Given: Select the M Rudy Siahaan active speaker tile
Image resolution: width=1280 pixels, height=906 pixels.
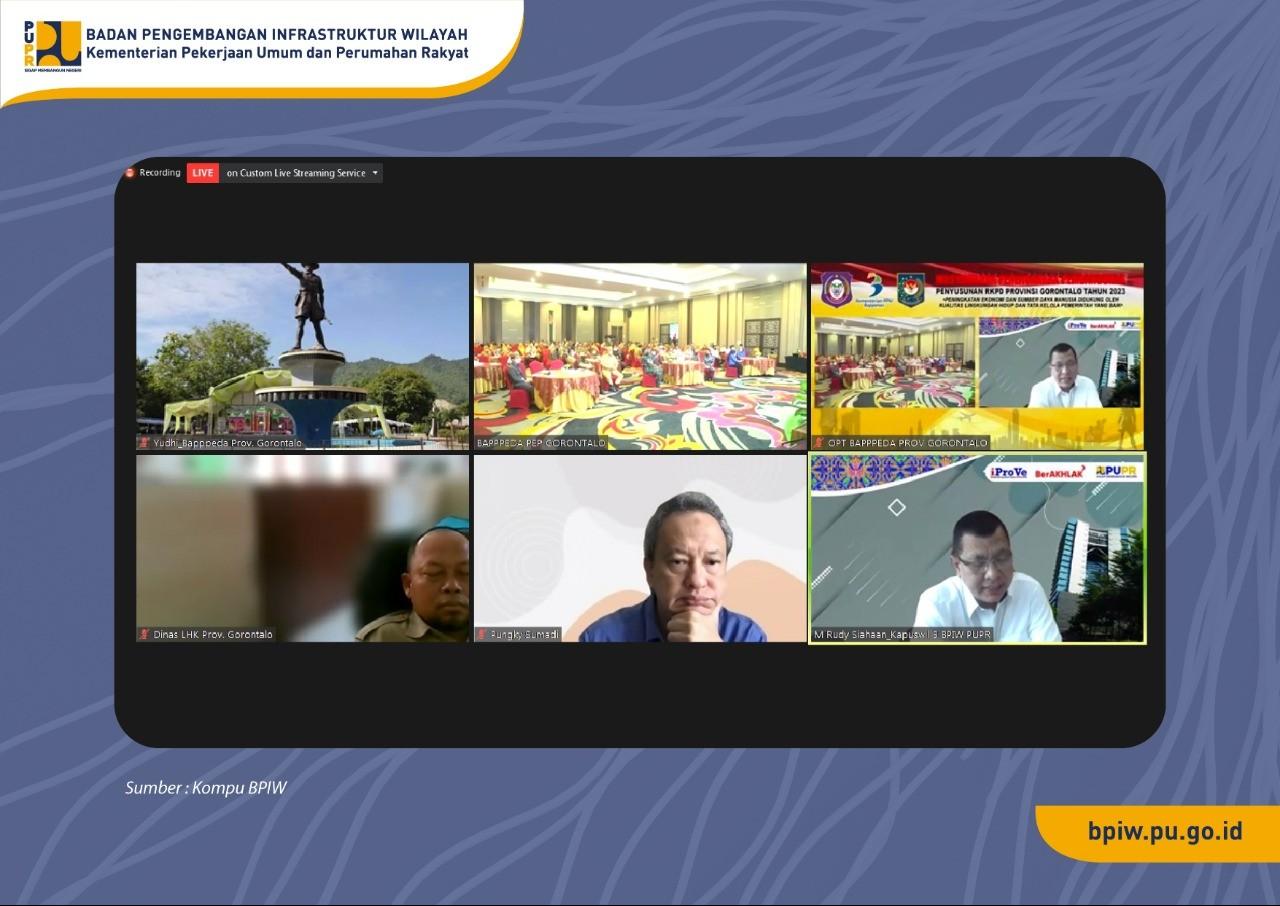Looking at the screenshot, I should pos(977,548).
